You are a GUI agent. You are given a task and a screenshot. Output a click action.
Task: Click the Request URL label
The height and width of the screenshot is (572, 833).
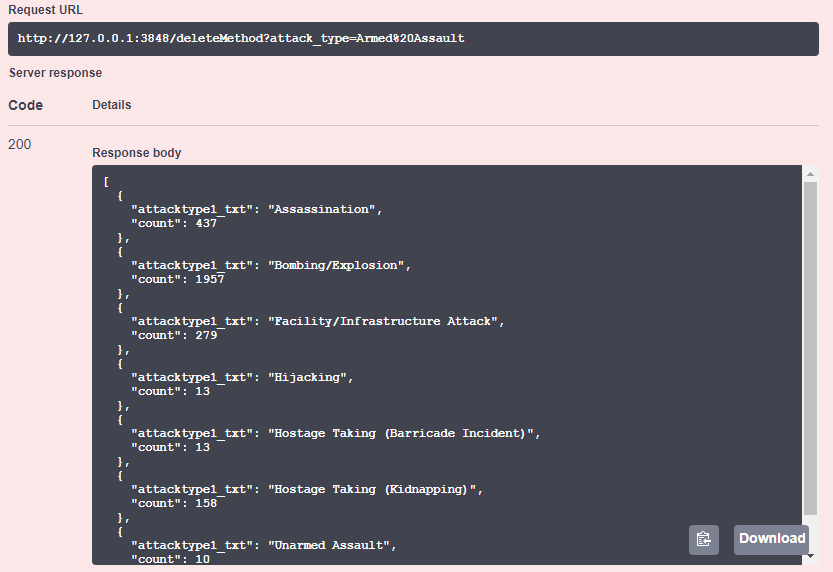46,10
